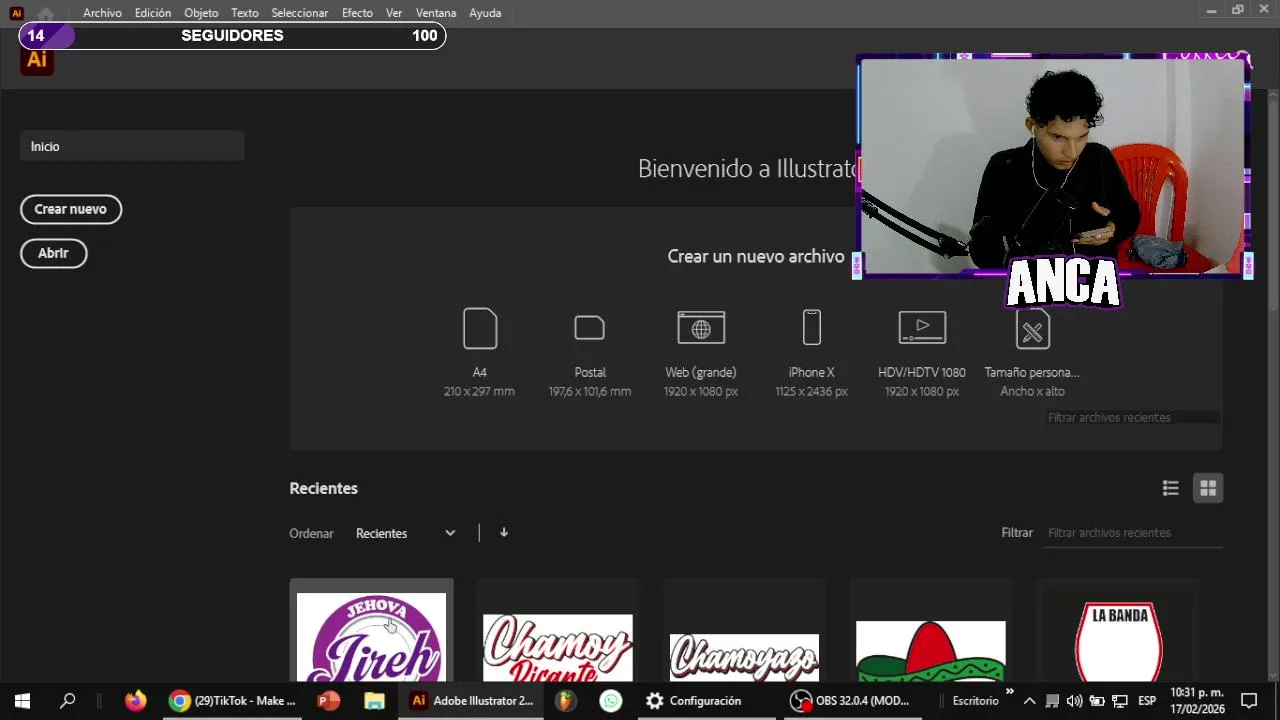
Task: Select the HDV/HDTV 1080 preset icon
Action: pos(922,328)
